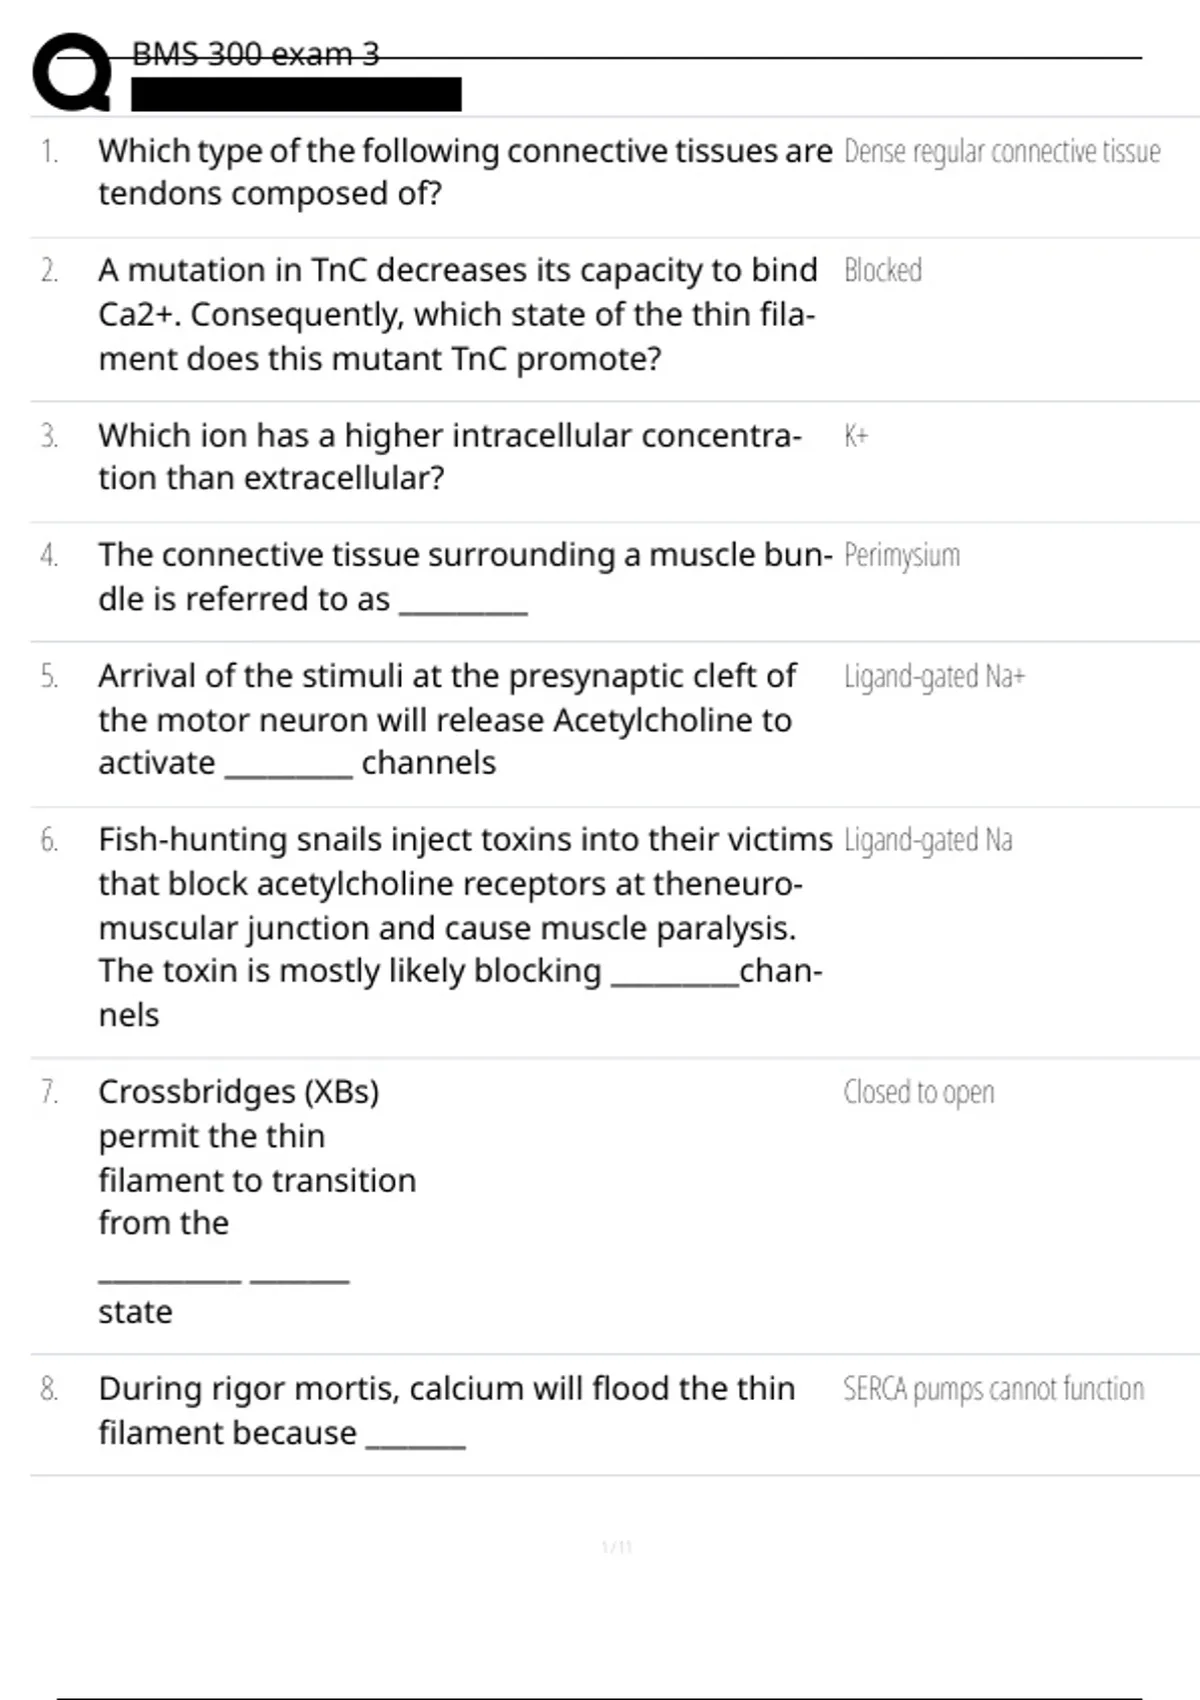Screen dimensions: 1200x1700
Task: Click answer Dense regular connective tissue
Action: [1002, 151]
